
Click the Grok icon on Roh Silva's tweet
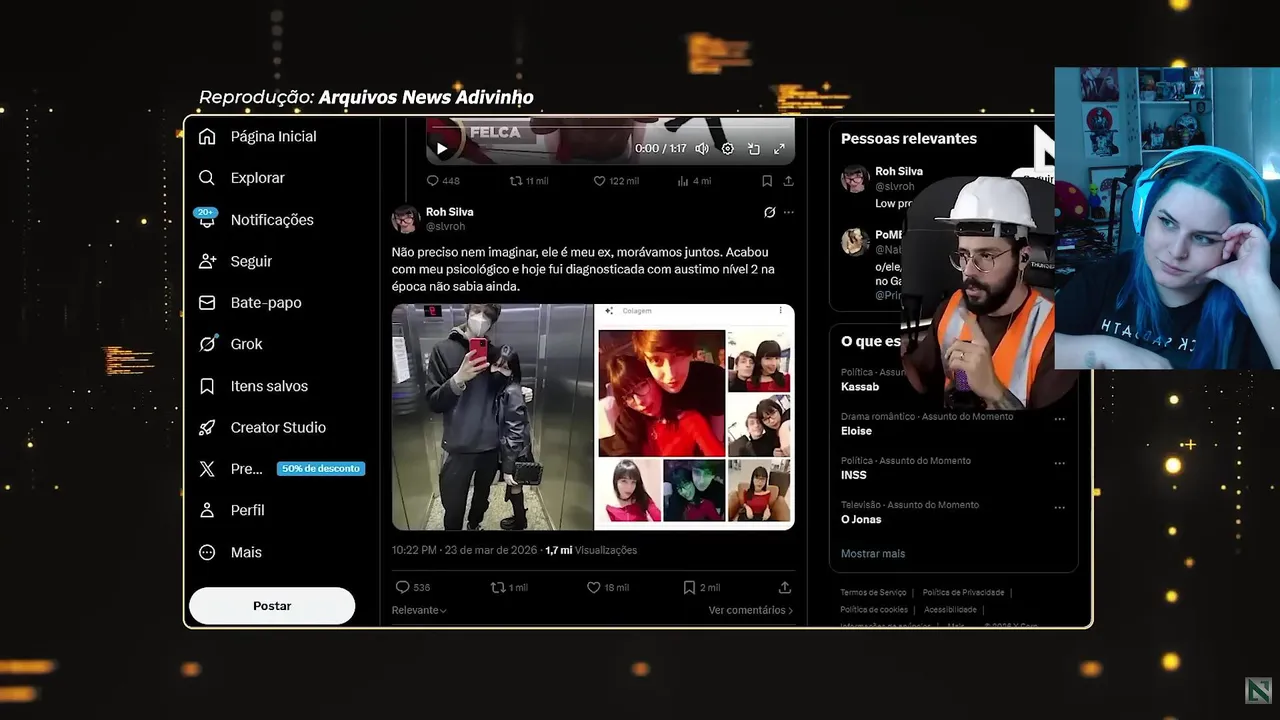[769, 212]
